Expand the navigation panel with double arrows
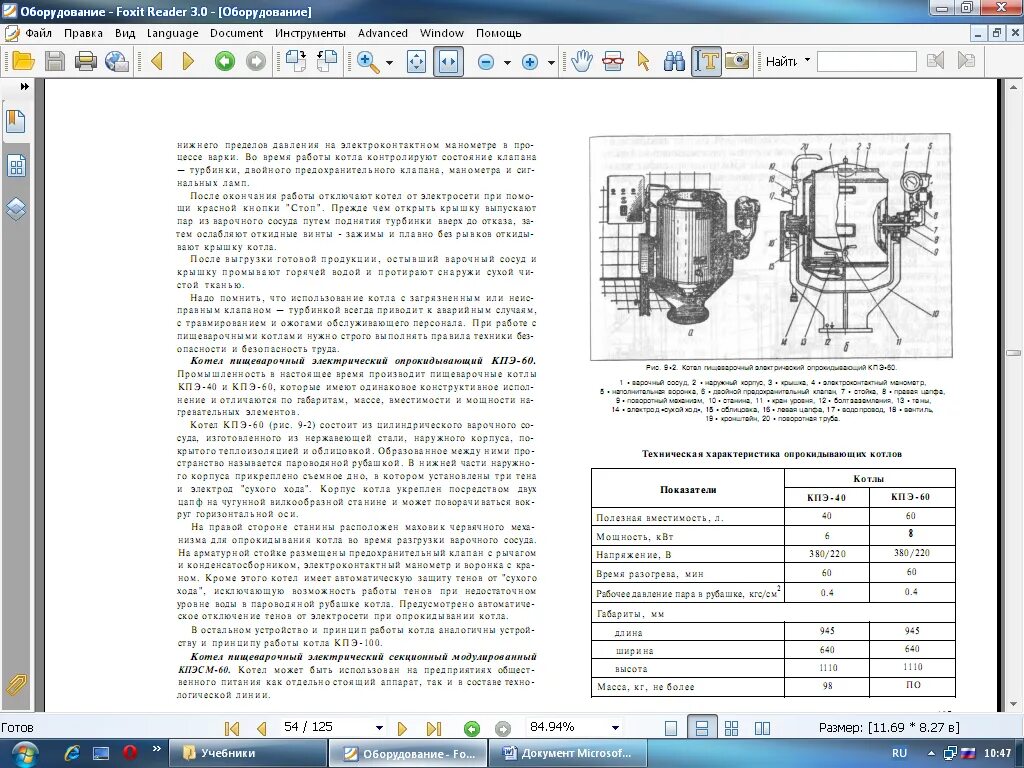Screen dimensions: 1024x768 [x=25, y=86]
